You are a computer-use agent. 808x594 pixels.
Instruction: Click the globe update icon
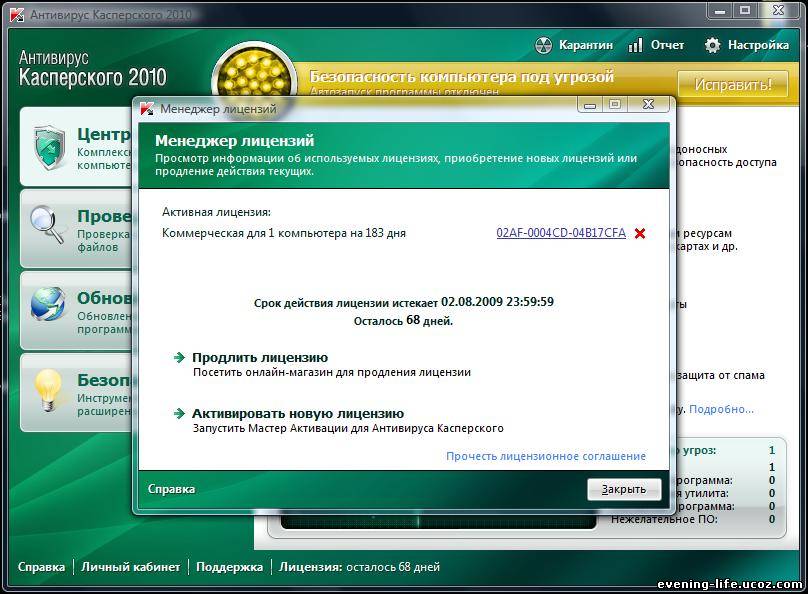[47, 304]
